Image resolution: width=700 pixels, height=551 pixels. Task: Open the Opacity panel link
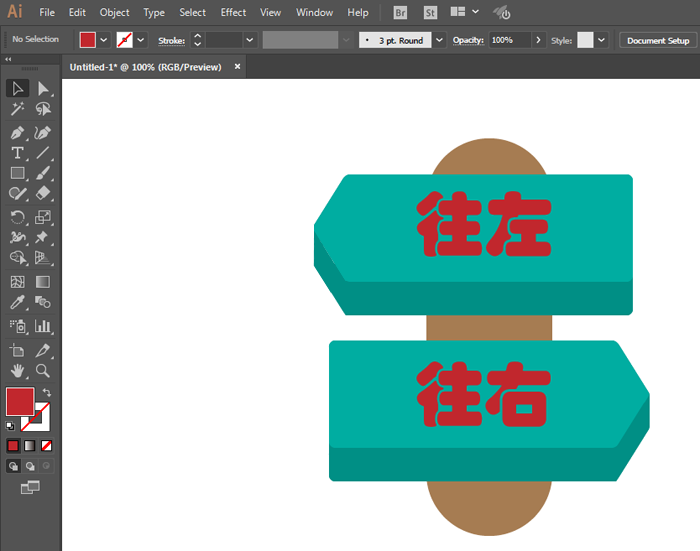(x=468, y=40)
